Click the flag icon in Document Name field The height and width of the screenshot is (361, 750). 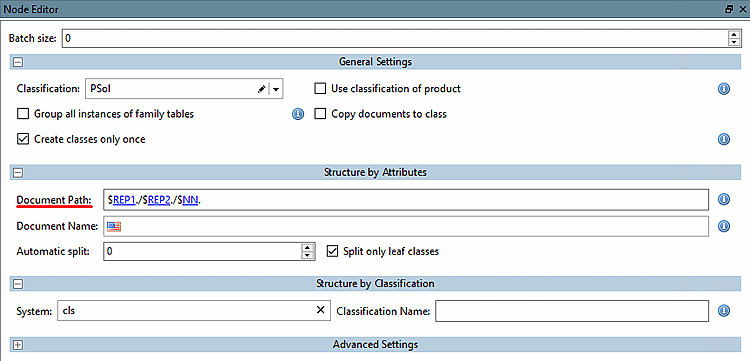click(114, 226)
